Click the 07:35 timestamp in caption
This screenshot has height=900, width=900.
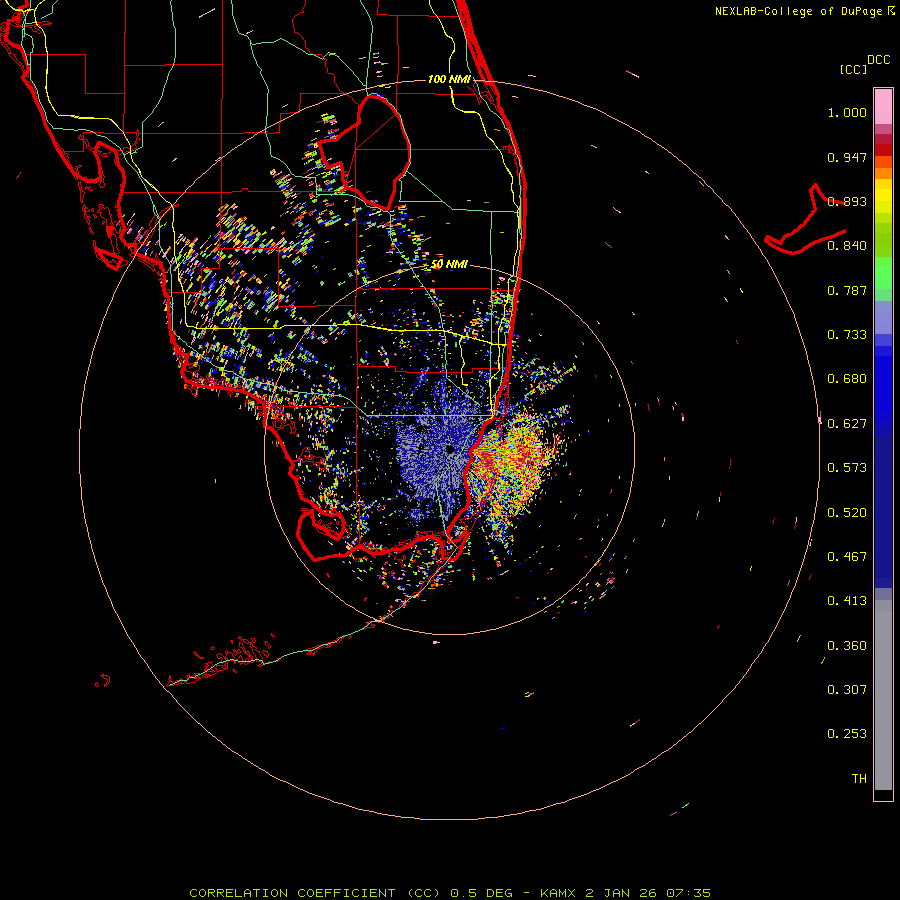point(688,893)
